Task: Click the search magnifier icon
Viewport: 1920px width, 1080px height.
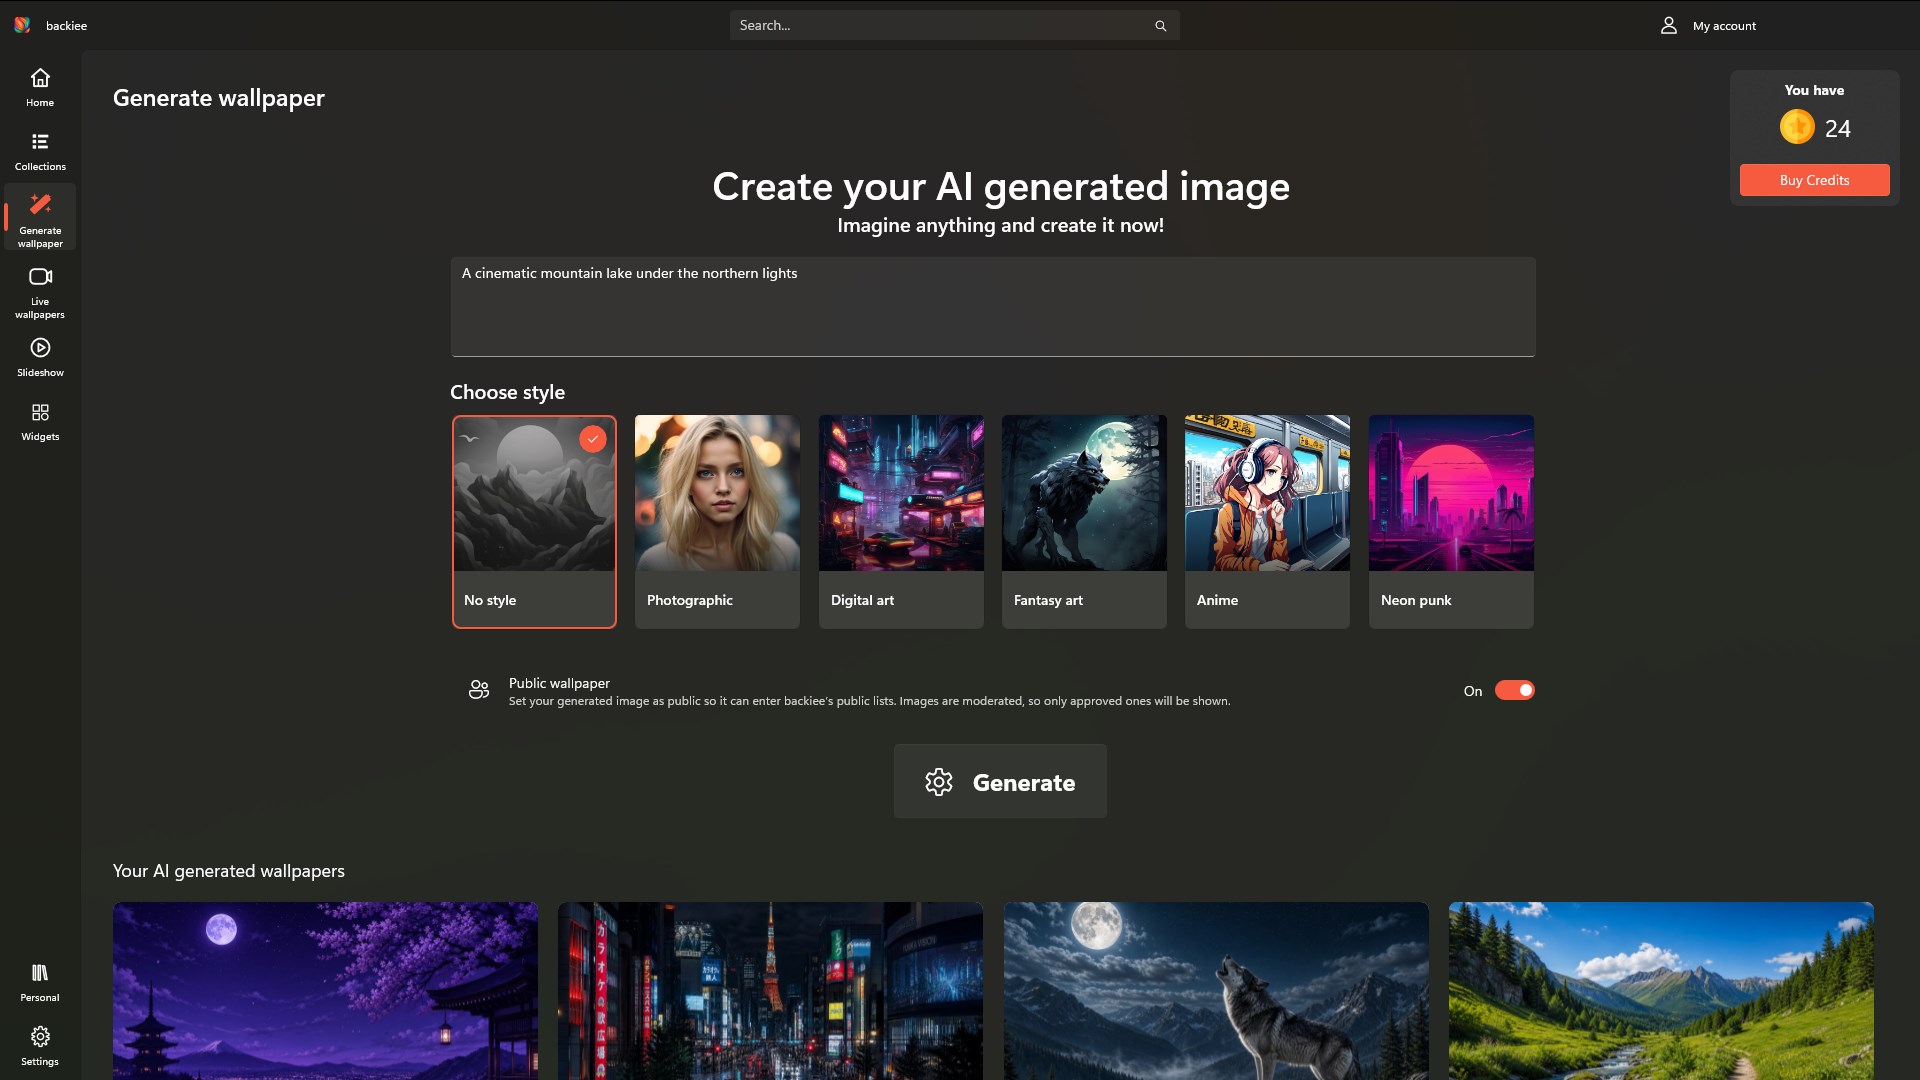Action: (x=1160, y=26)
